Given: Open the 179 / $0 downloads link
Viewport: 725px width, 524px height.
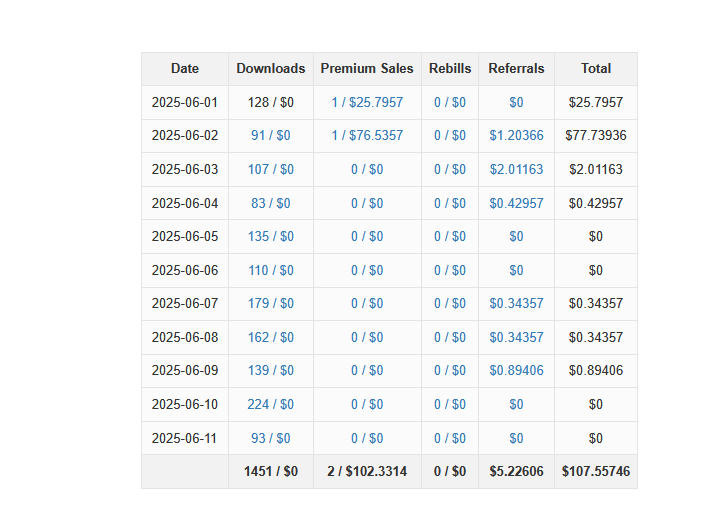Looking at the screenshot, I should [270, 303].
